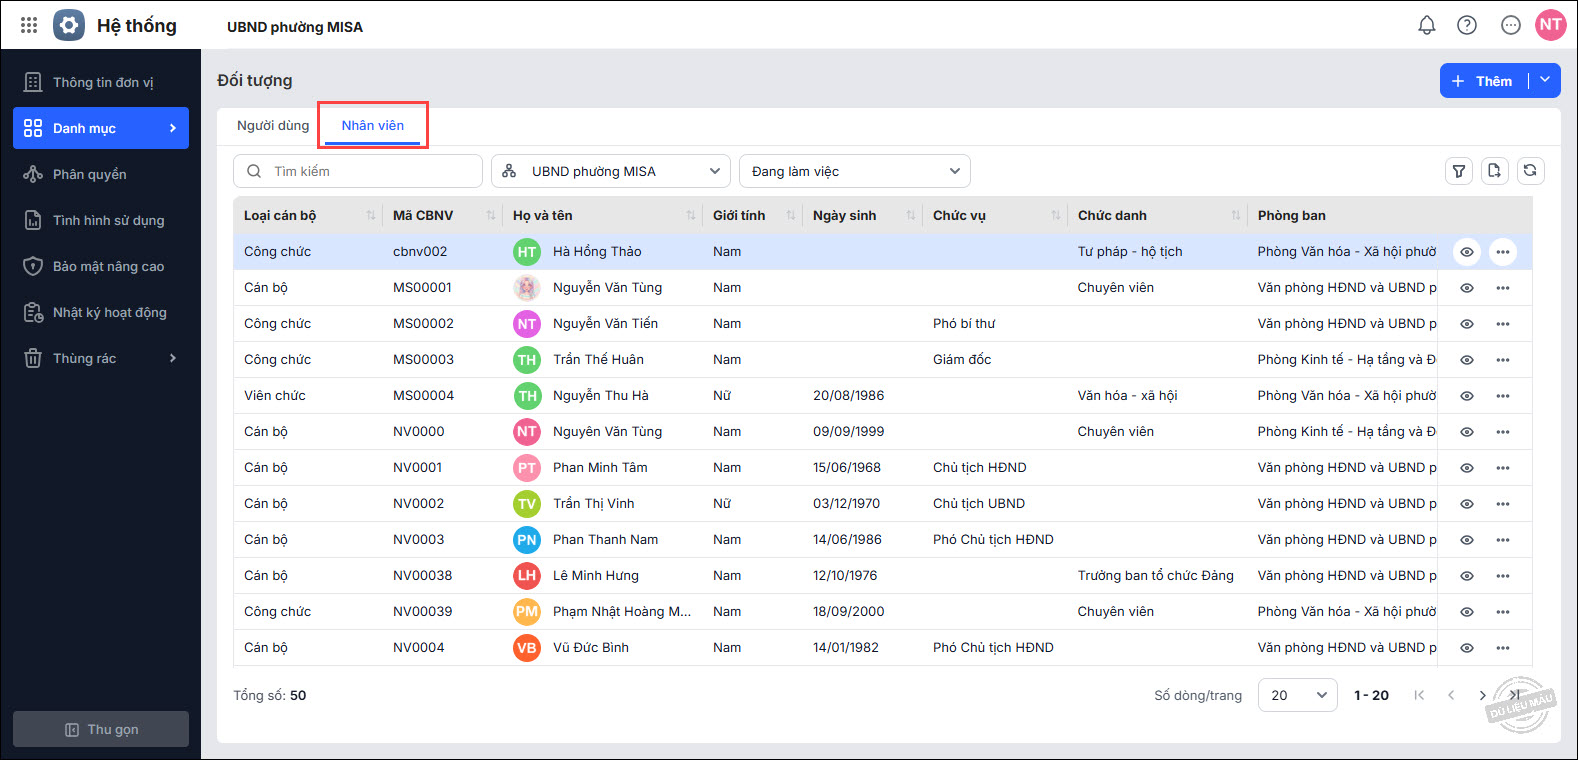Open the NT user avatar menu
This screenshot has height=760, width=1578.
(x=1550, y=25)
